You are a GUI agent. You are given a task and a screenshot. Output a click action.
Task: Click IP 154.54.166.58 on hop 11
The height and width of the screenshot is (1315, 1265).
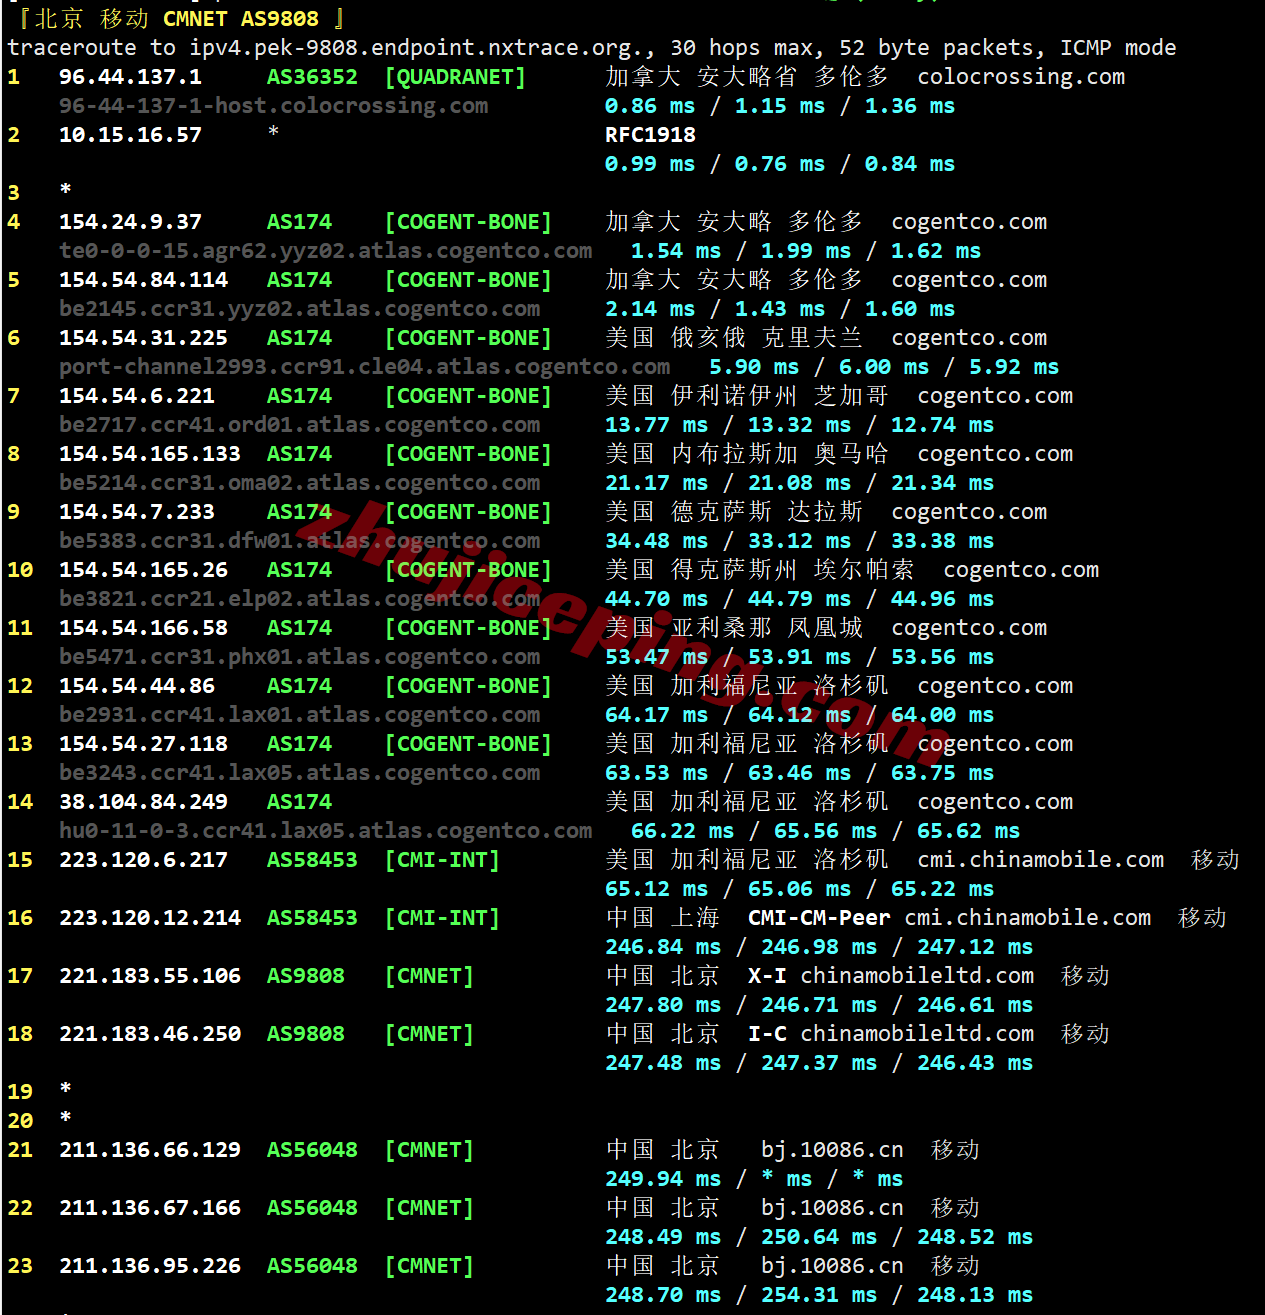pyautogui.click(x=143, y=628)
